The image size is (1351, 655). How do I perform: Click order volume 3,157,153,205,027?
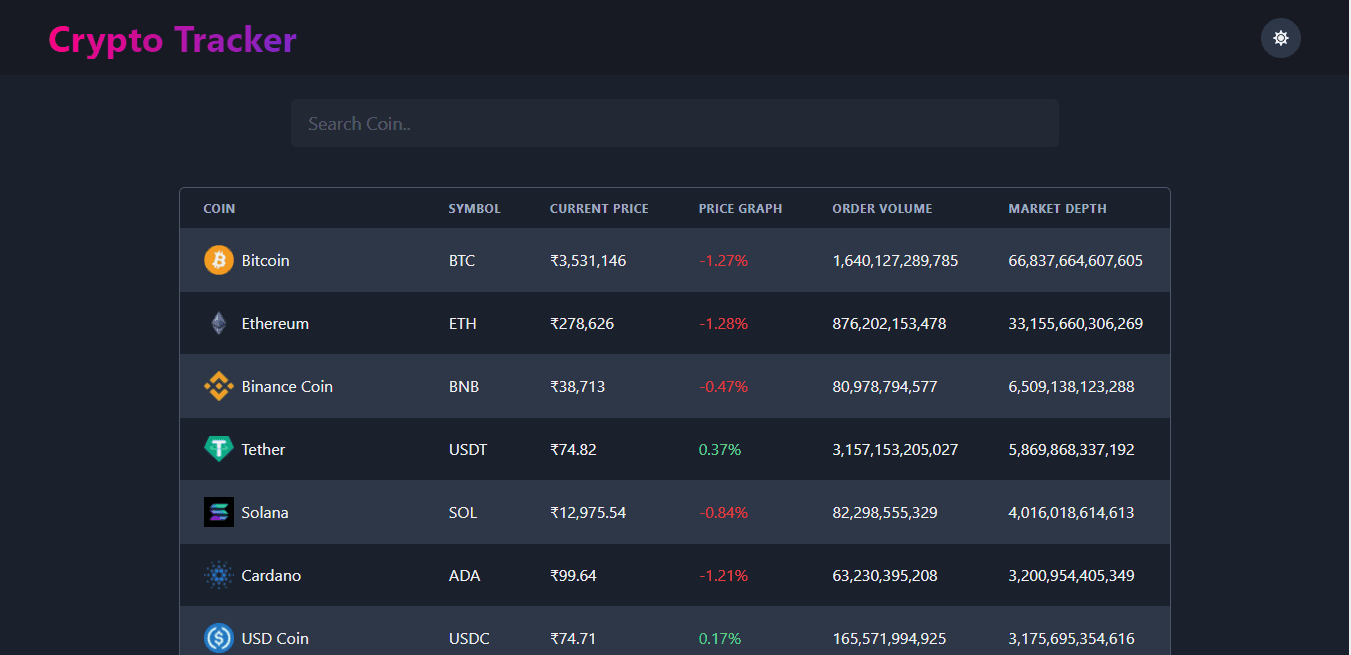pos(895,449)
